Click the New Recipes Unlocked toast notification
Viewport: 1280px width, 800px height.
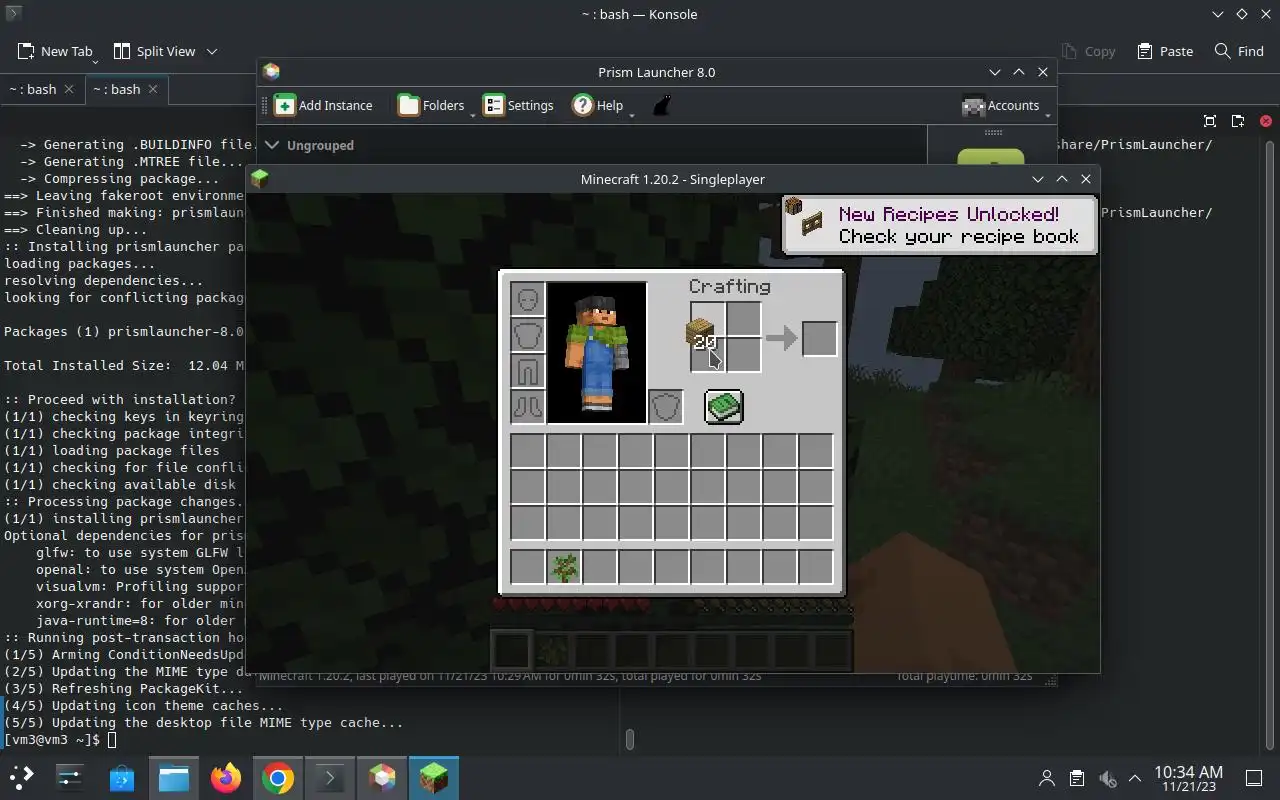939,225
